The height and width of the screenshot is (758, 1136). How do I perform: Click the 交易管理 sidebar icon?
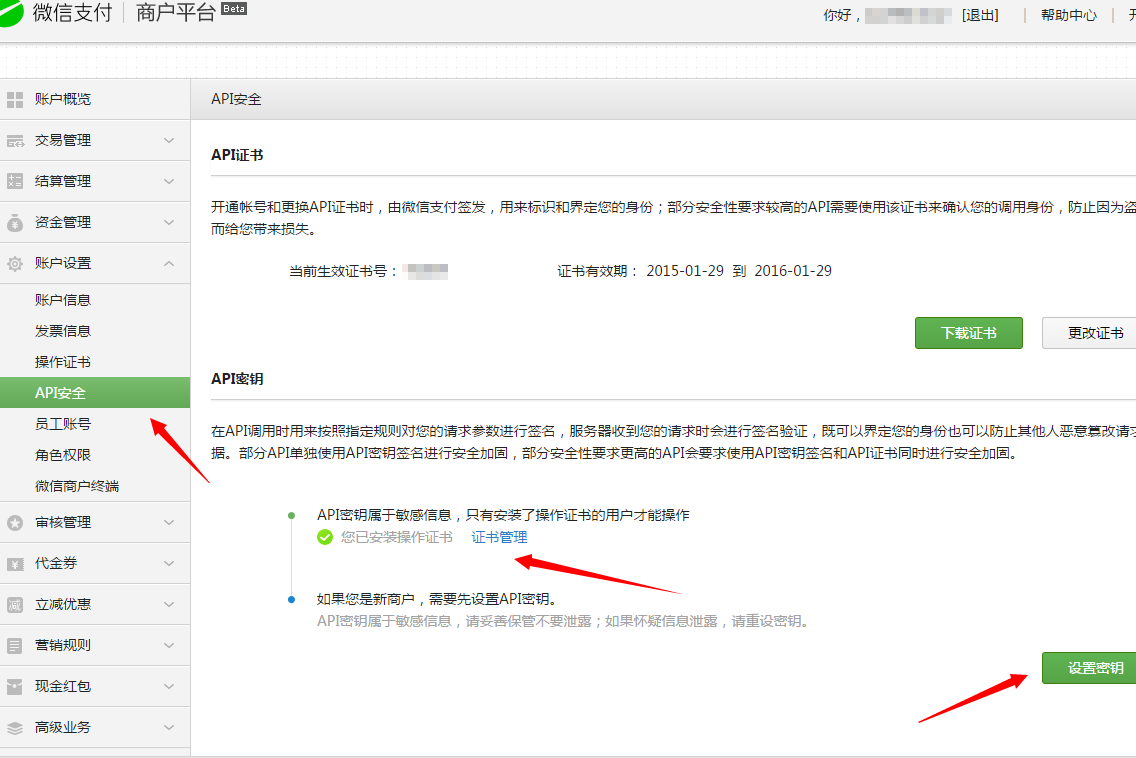15,141
